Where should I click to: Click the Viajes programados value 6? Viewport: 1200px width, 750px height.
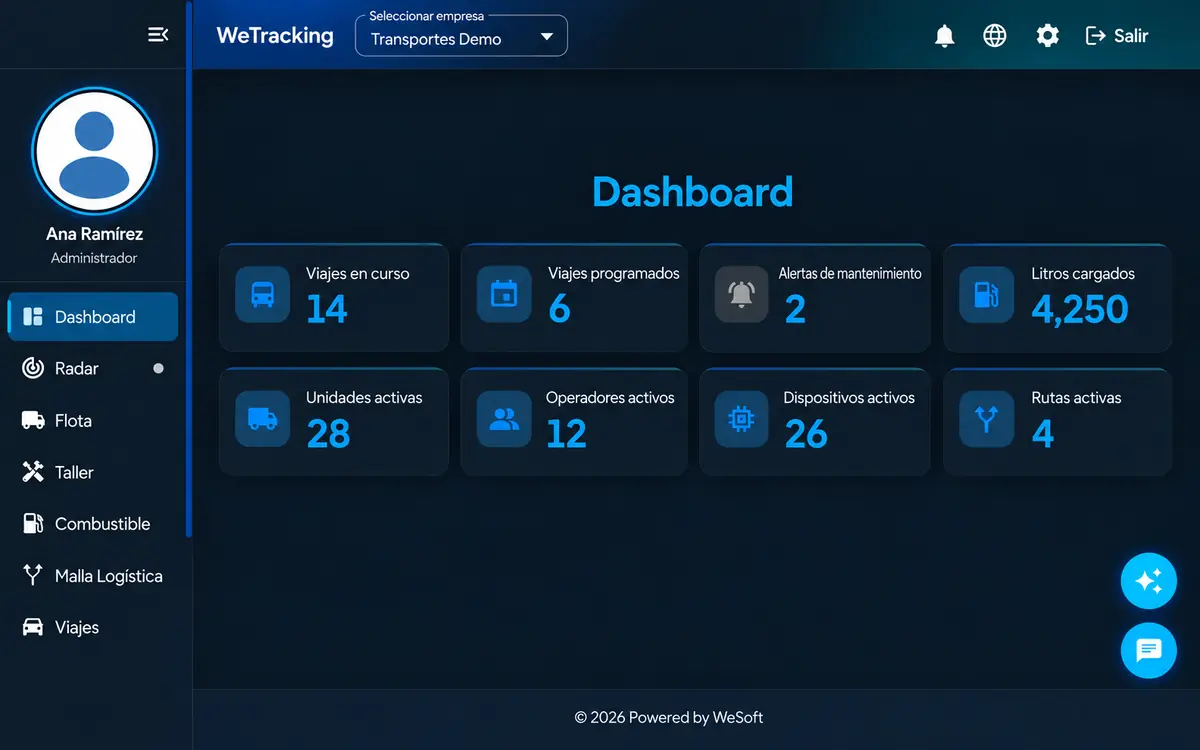tap(559, 309)
